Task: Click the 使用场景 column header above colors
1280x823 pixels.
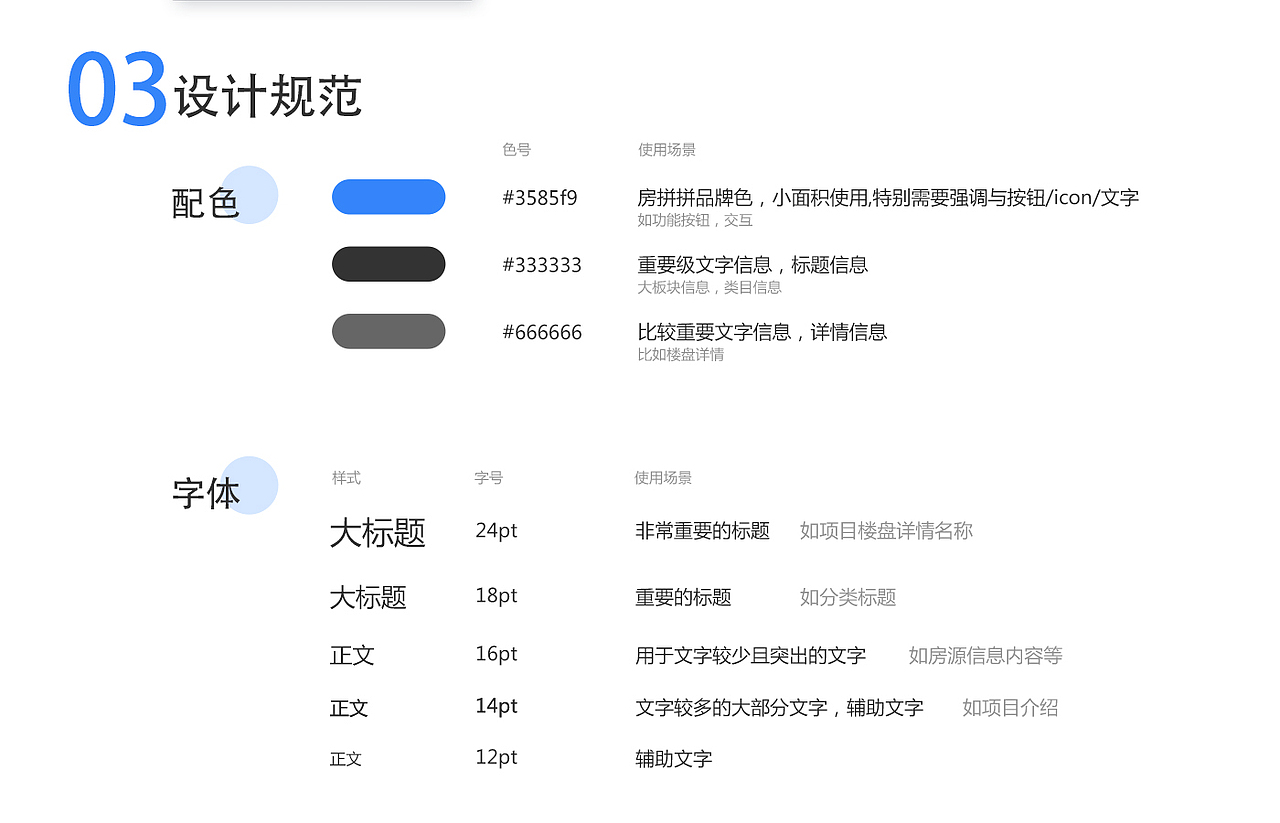Action: pyautogui.click(x=666, y=149)
